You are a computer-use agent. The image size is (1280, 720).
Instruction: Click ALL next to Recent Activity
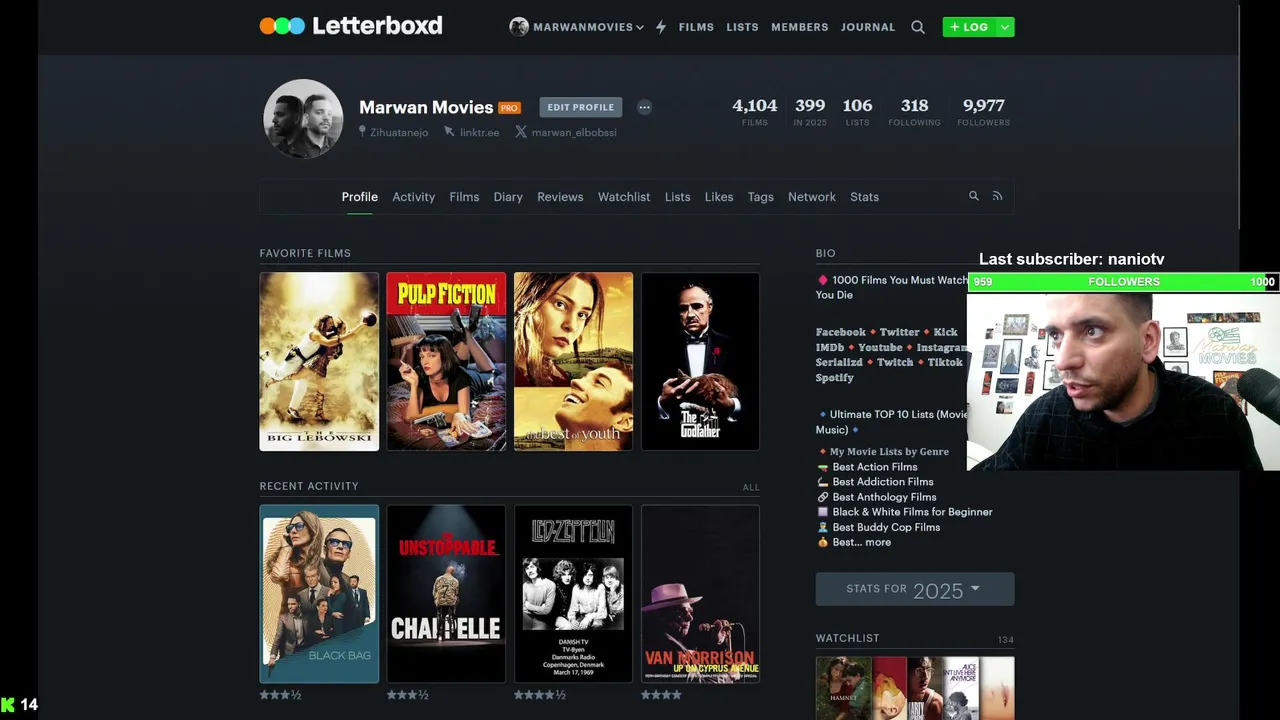click(x=751, y=487)
